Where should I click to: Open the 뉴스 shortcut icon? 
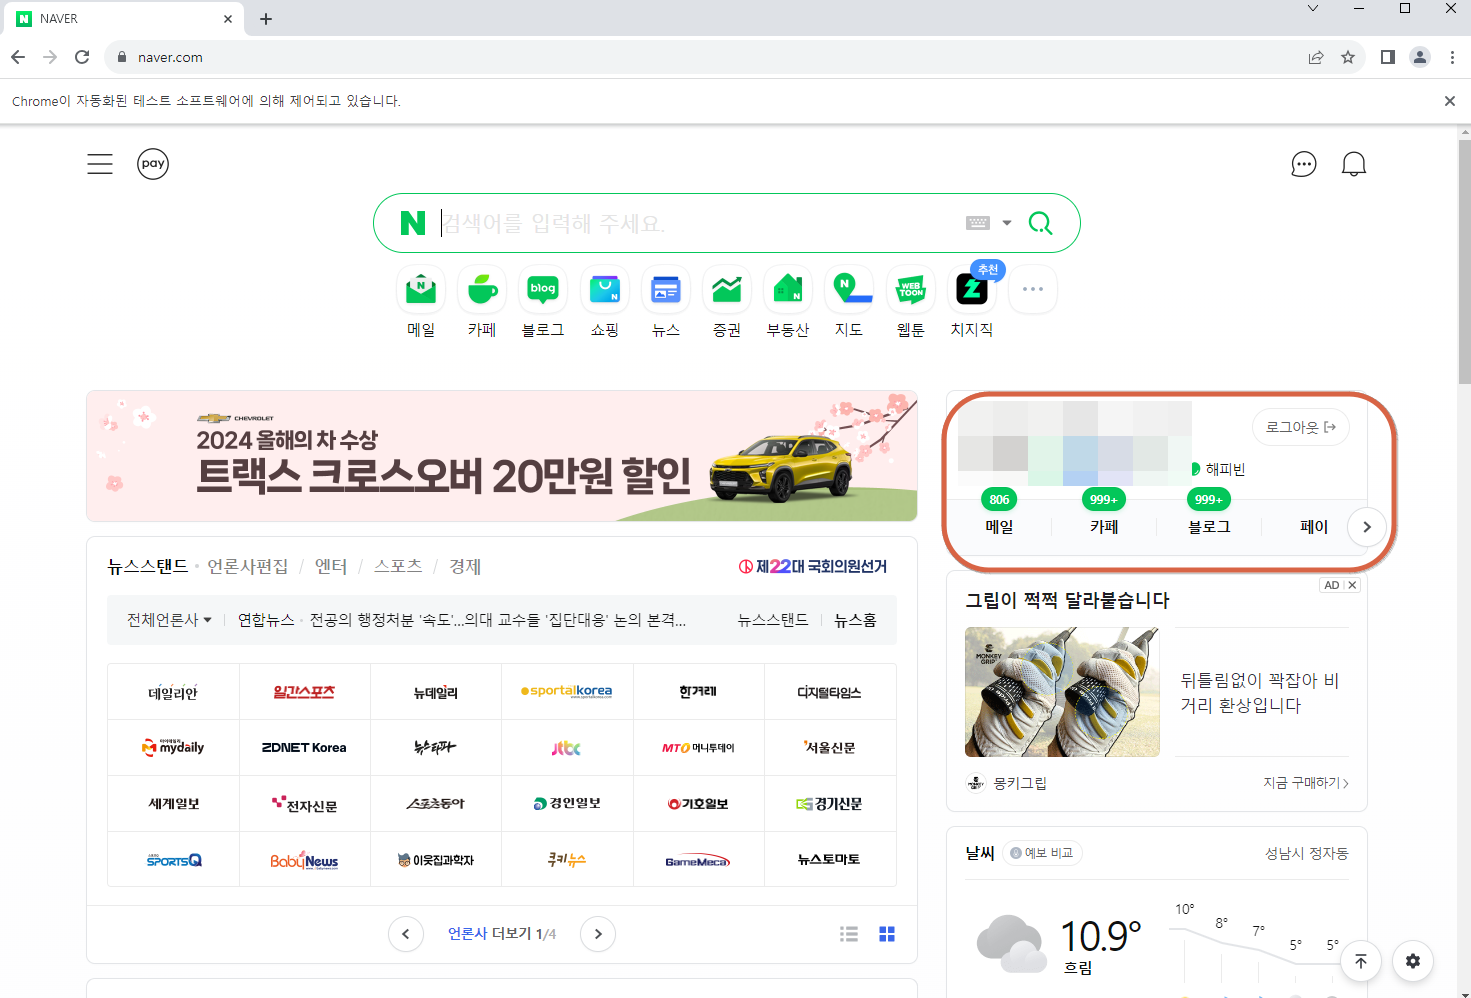pyautogui.click(x=666, y=290)
